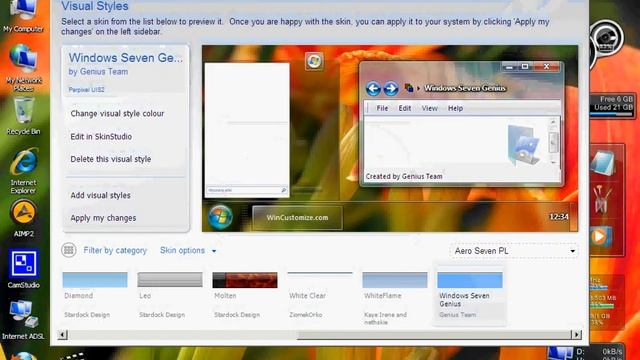Open File menu in preview window
The image size is (640, 360).
coord(382,108)
